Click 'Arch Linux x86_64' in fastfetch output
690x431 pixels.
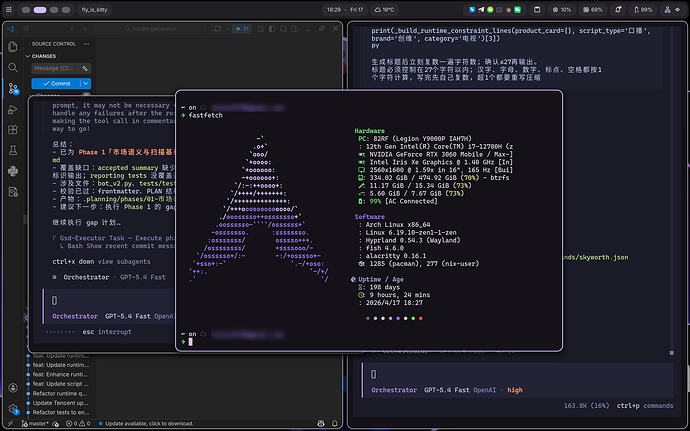pos(397,225)
